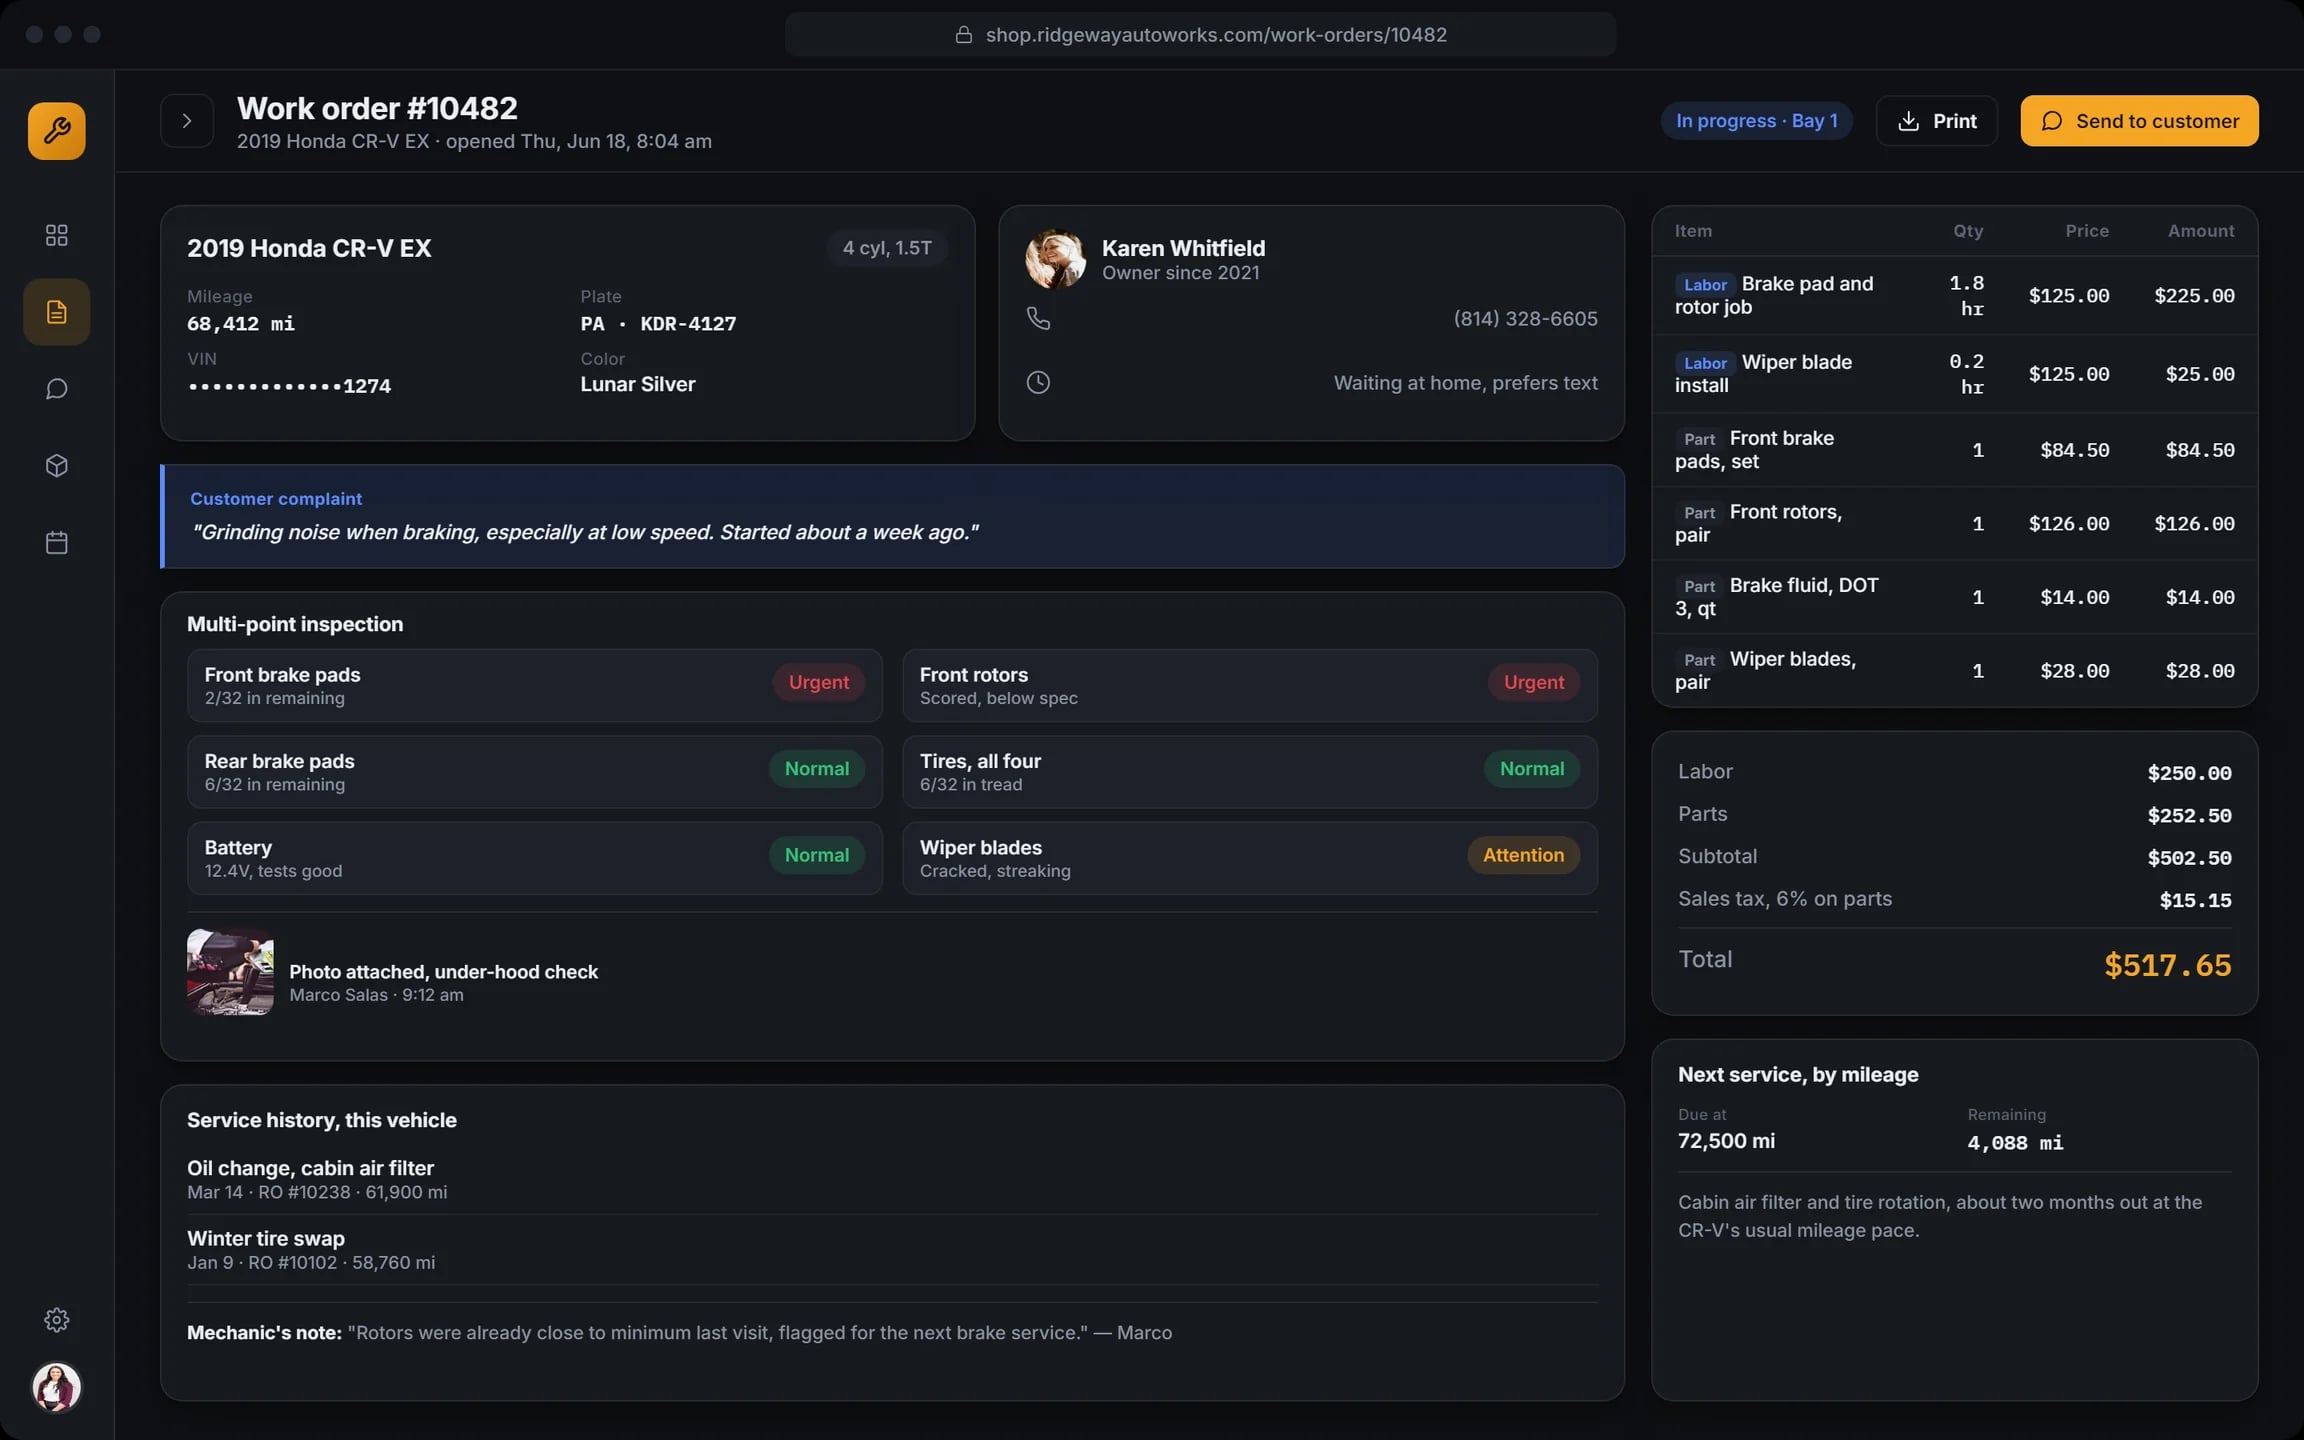Click the Sales tax amount $15.15
This screenshot has height=1440, width=2304.
click(2195, 901)
